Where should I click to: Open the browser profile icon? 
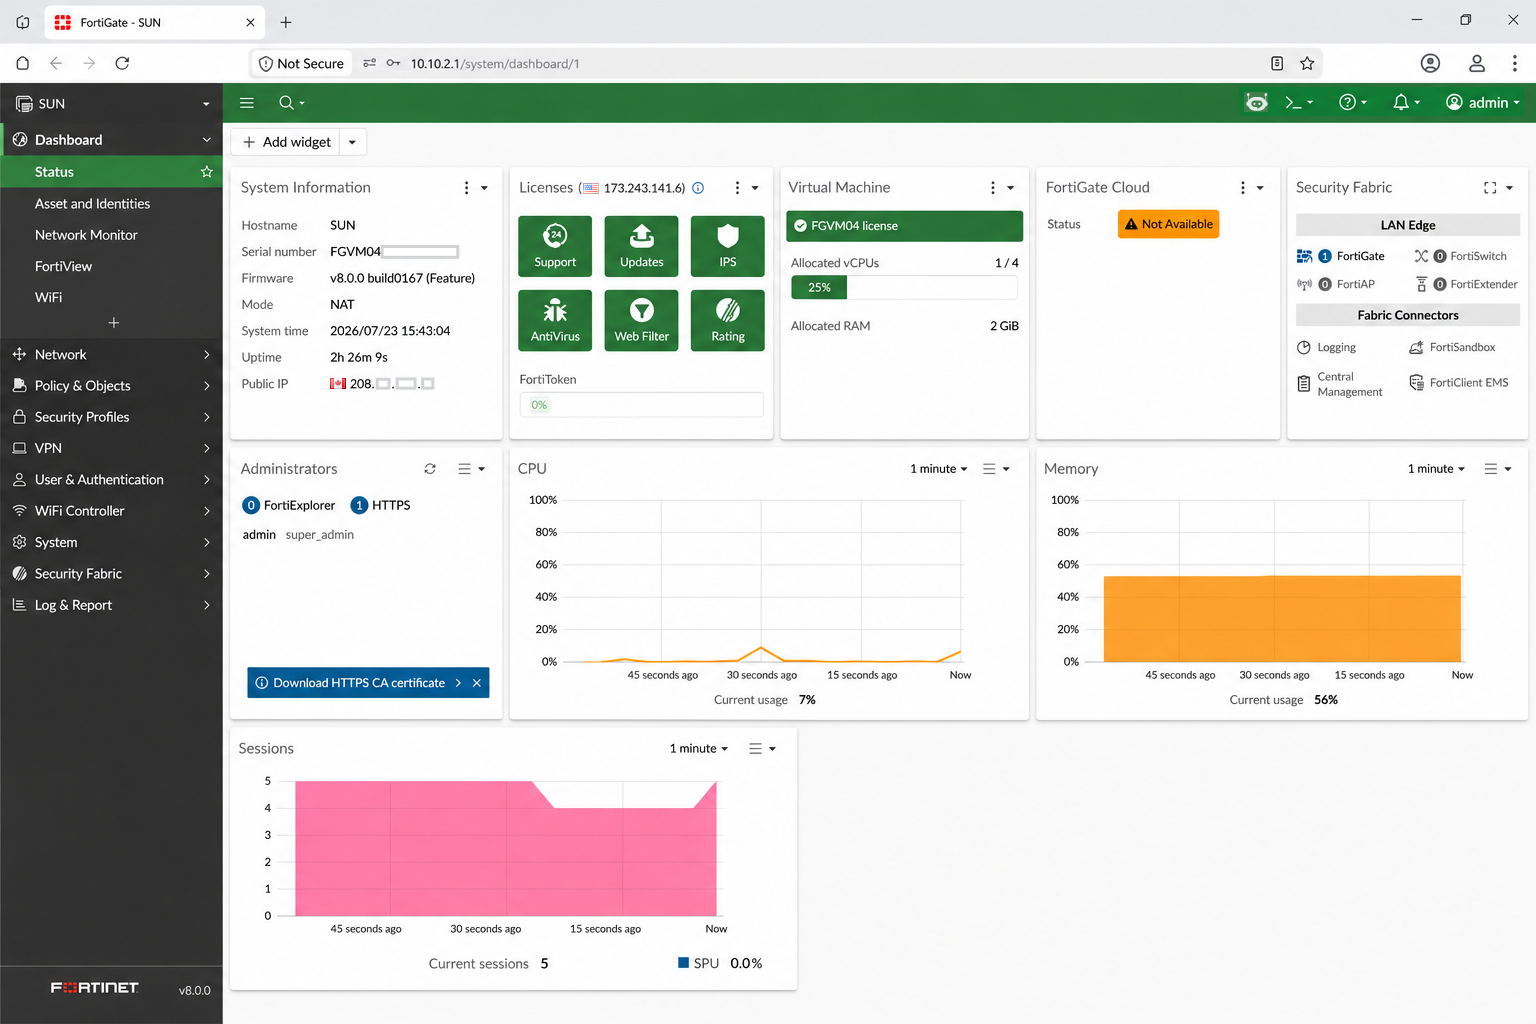click(1477, 63)
